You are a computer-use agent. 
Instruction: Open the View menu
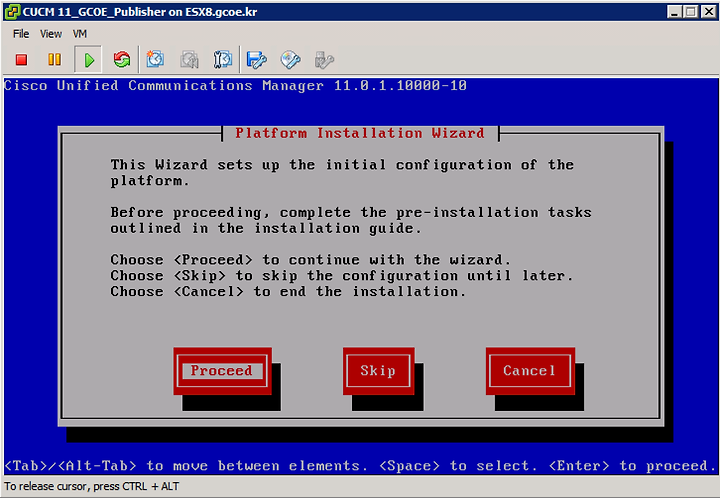(51, 34)
